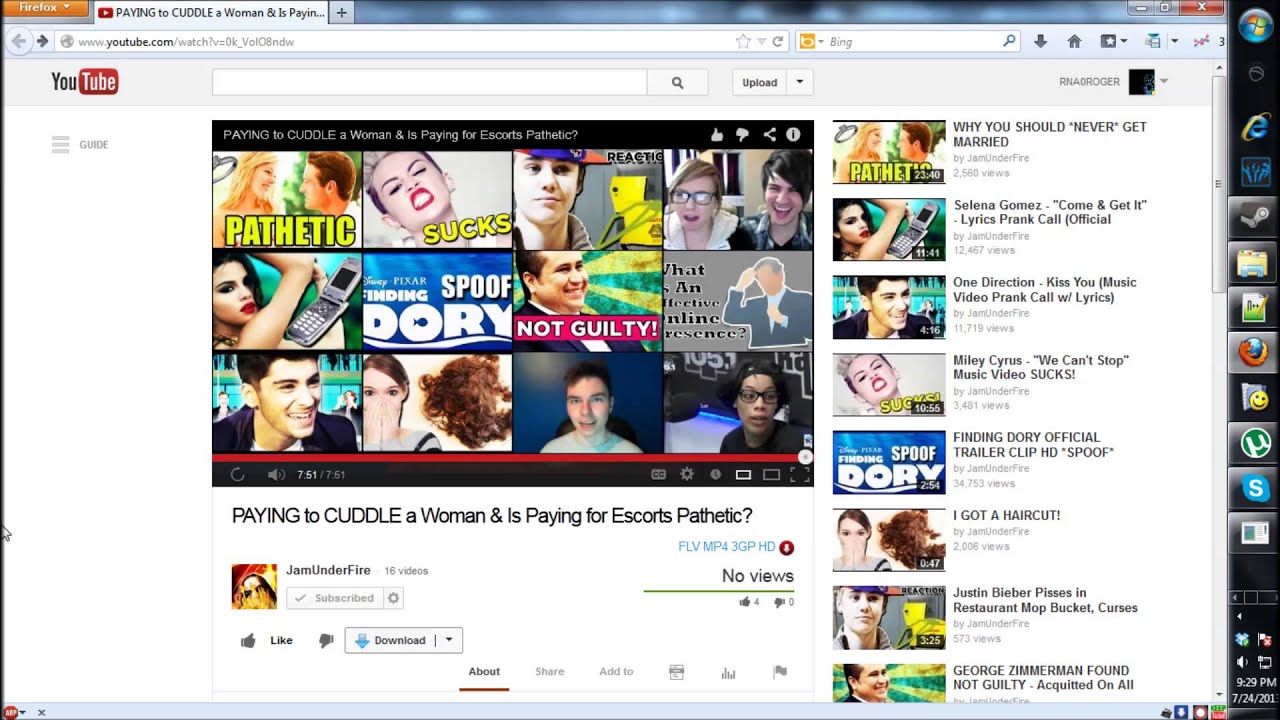Click the YouTube search magnifier button
Viewport: 1280px width, 720px height.
coord(677,83)
